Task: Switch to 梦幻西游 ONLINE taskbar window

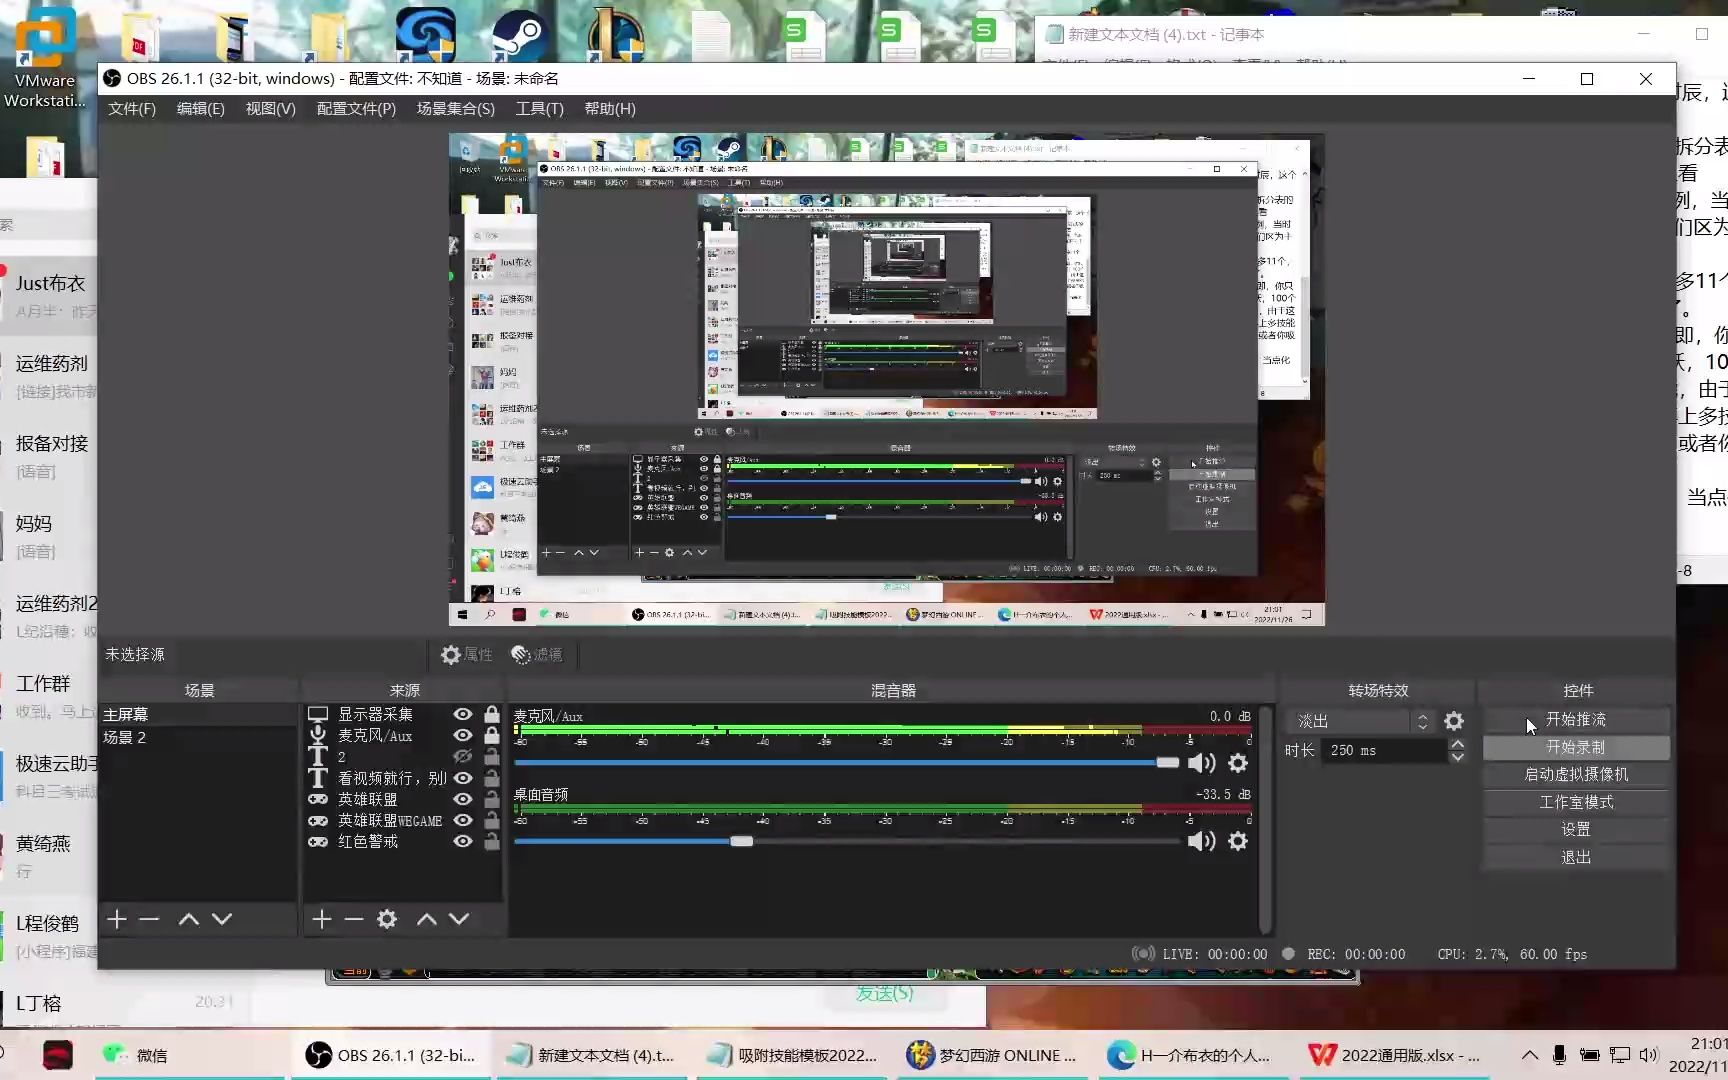Action: [x=992, y=1055]
